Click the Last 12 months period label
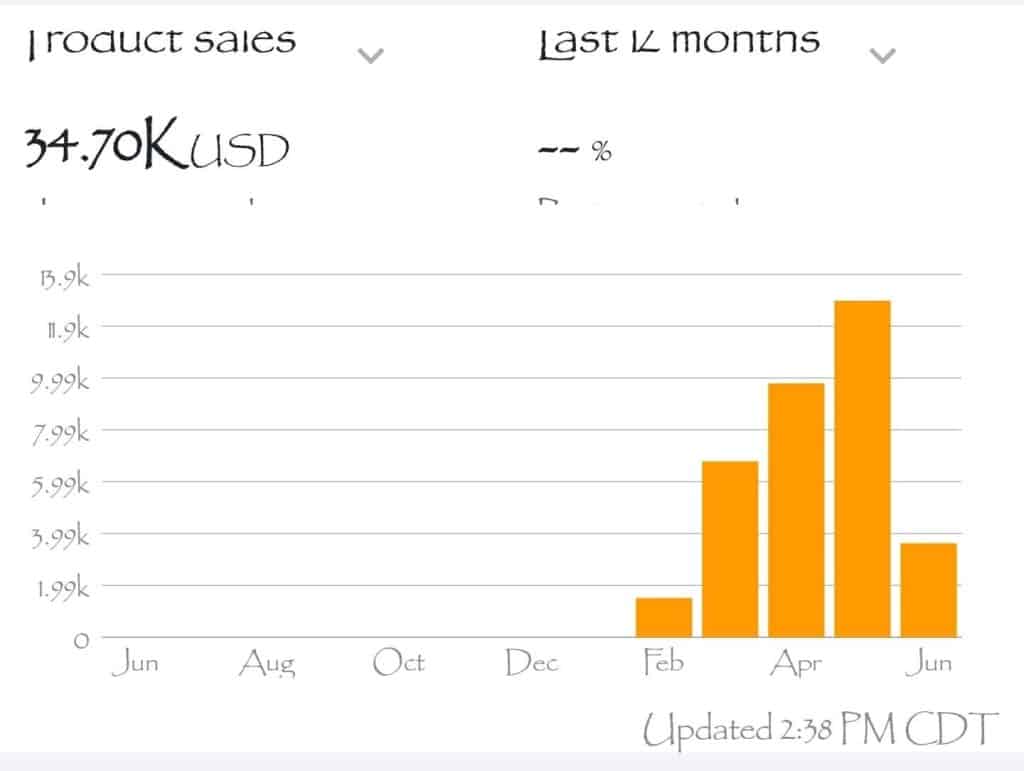The height and width of the screenshot is (771, 1024). tap(679, 42)
